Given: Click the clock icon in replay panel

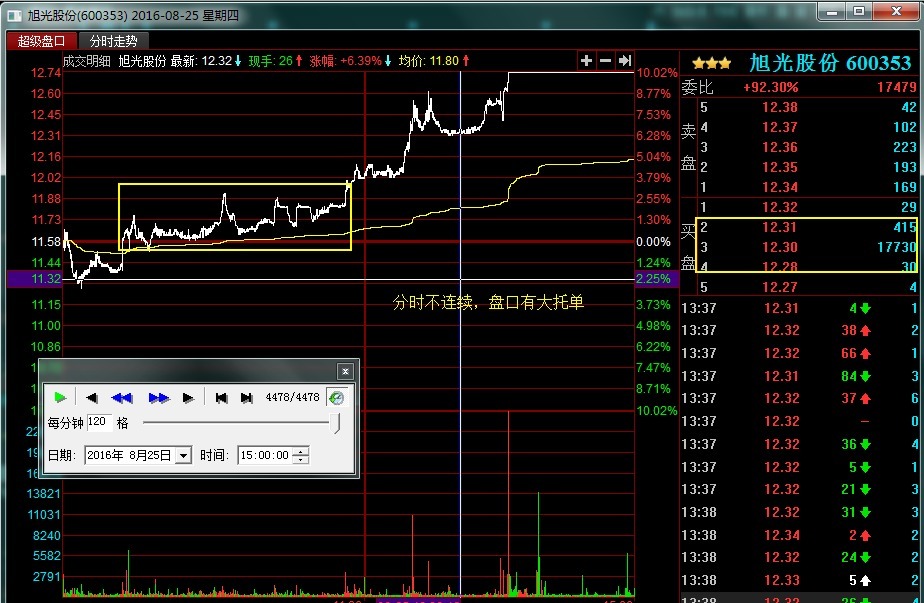Looking at the screenshot, I should click(337, 398).
